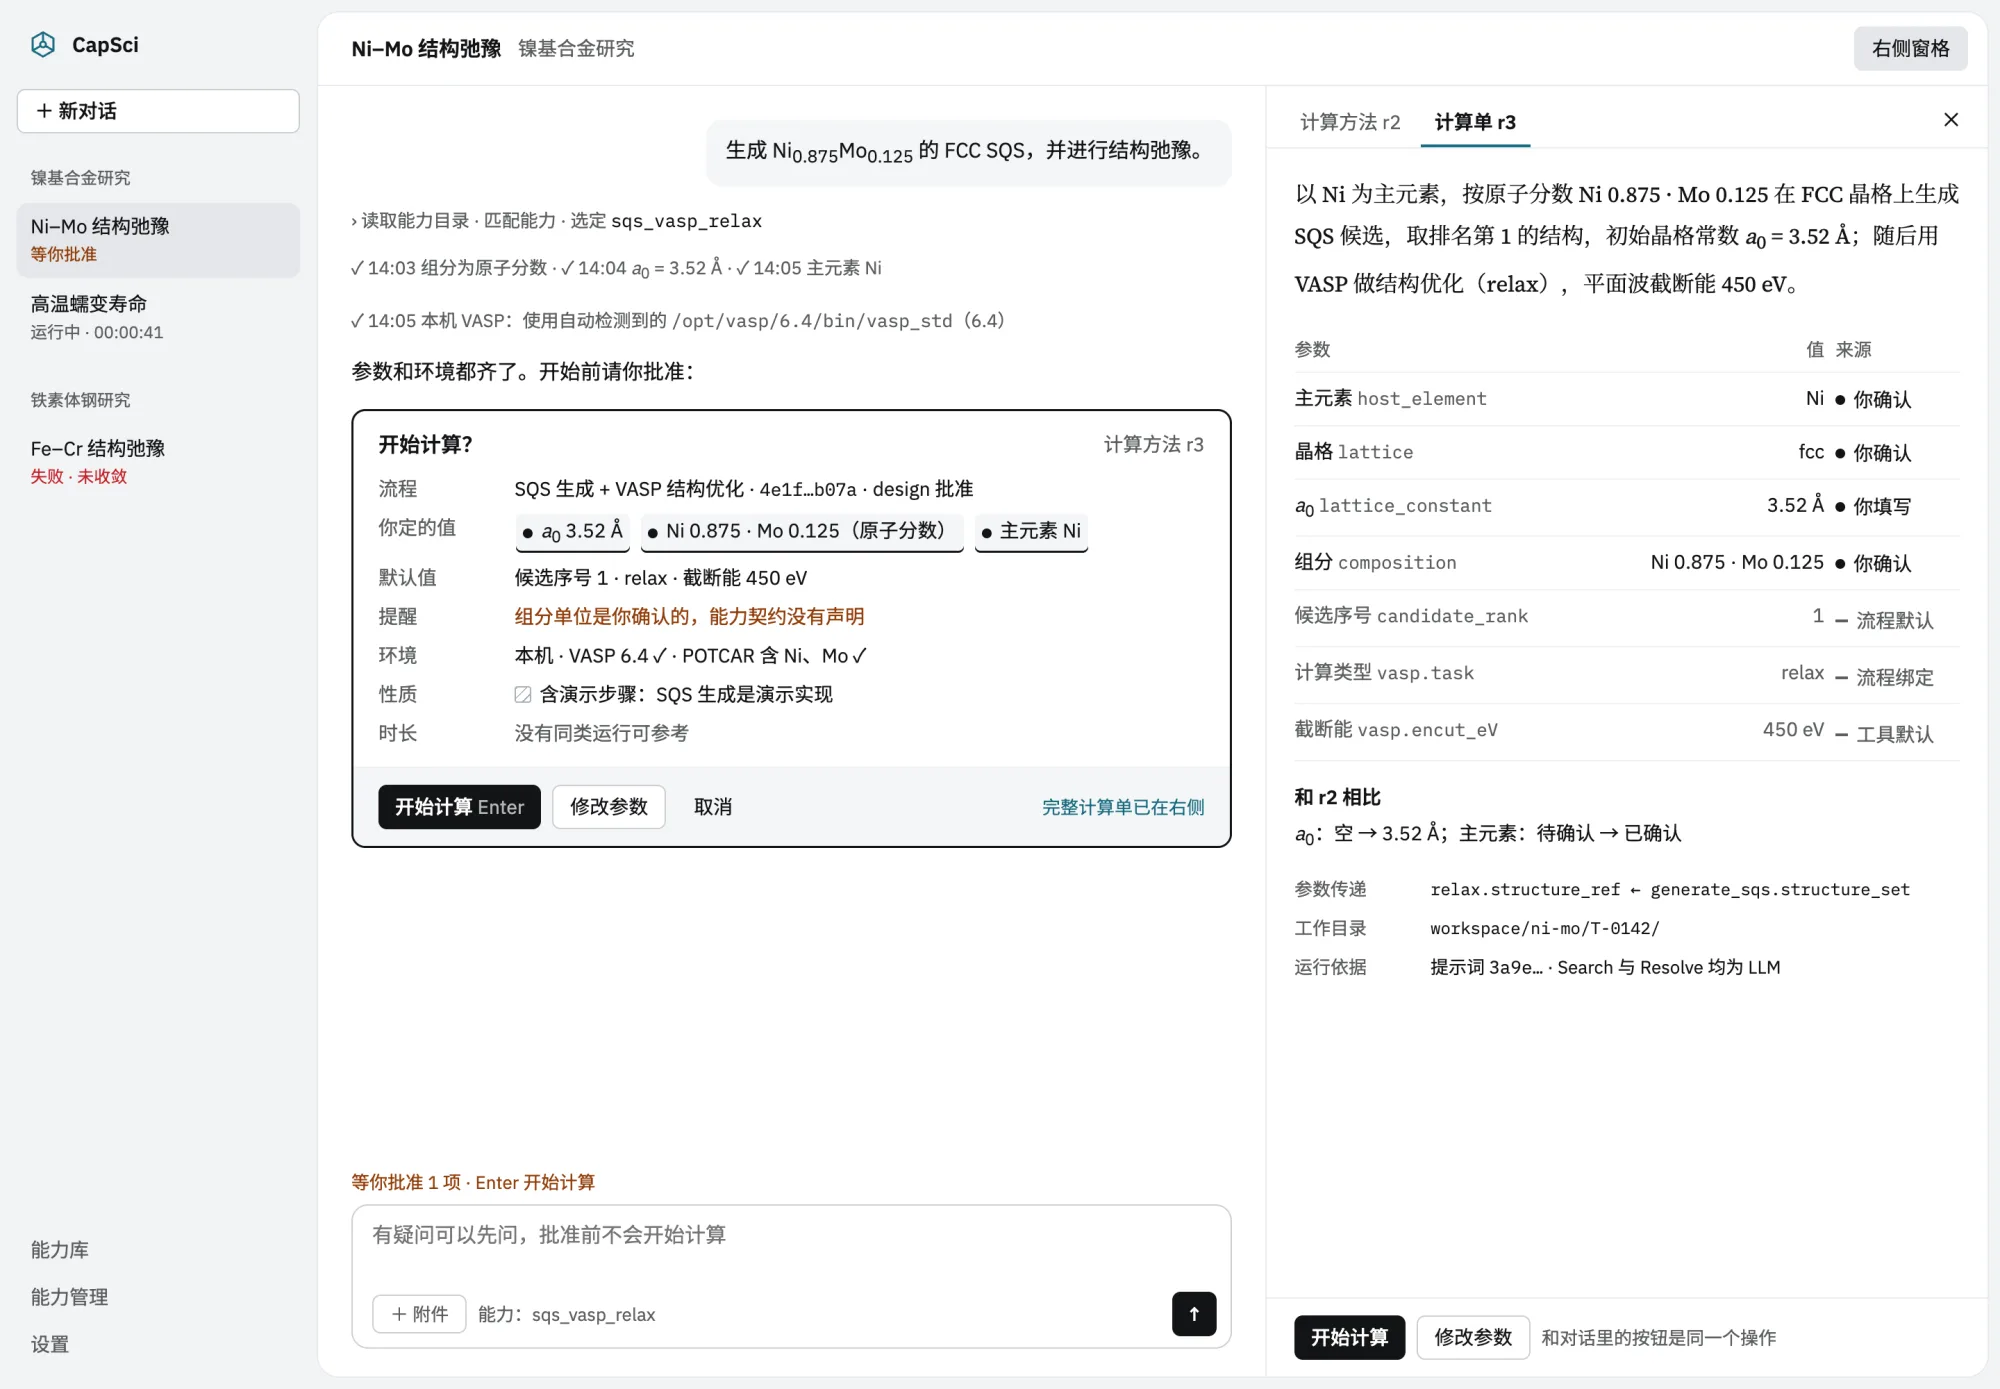The image size is (2000, 1389).
Task: Click the workspace/ni-mo/T-0142/ path
Action: [x=1544, y=928]
